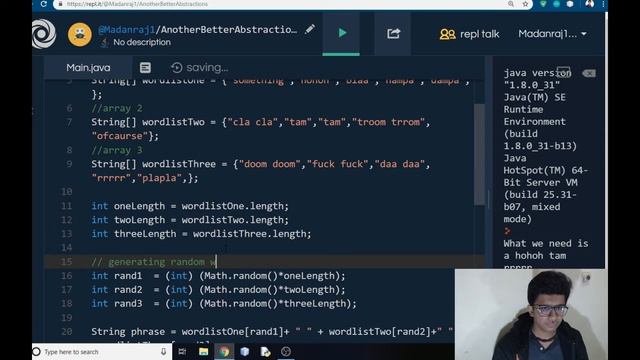This screenshot has height=360, width=640.
Task: Expand the Madanraj1 account dropdown
Action: (x=552, y=34)
